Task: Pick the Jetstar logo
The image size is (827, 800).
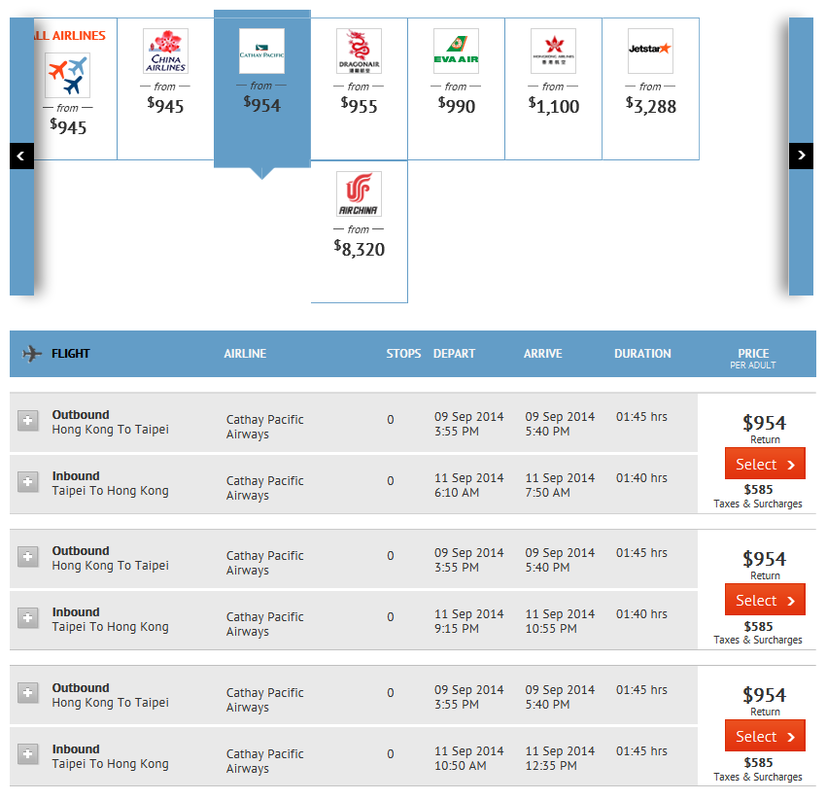Action: 650,51
